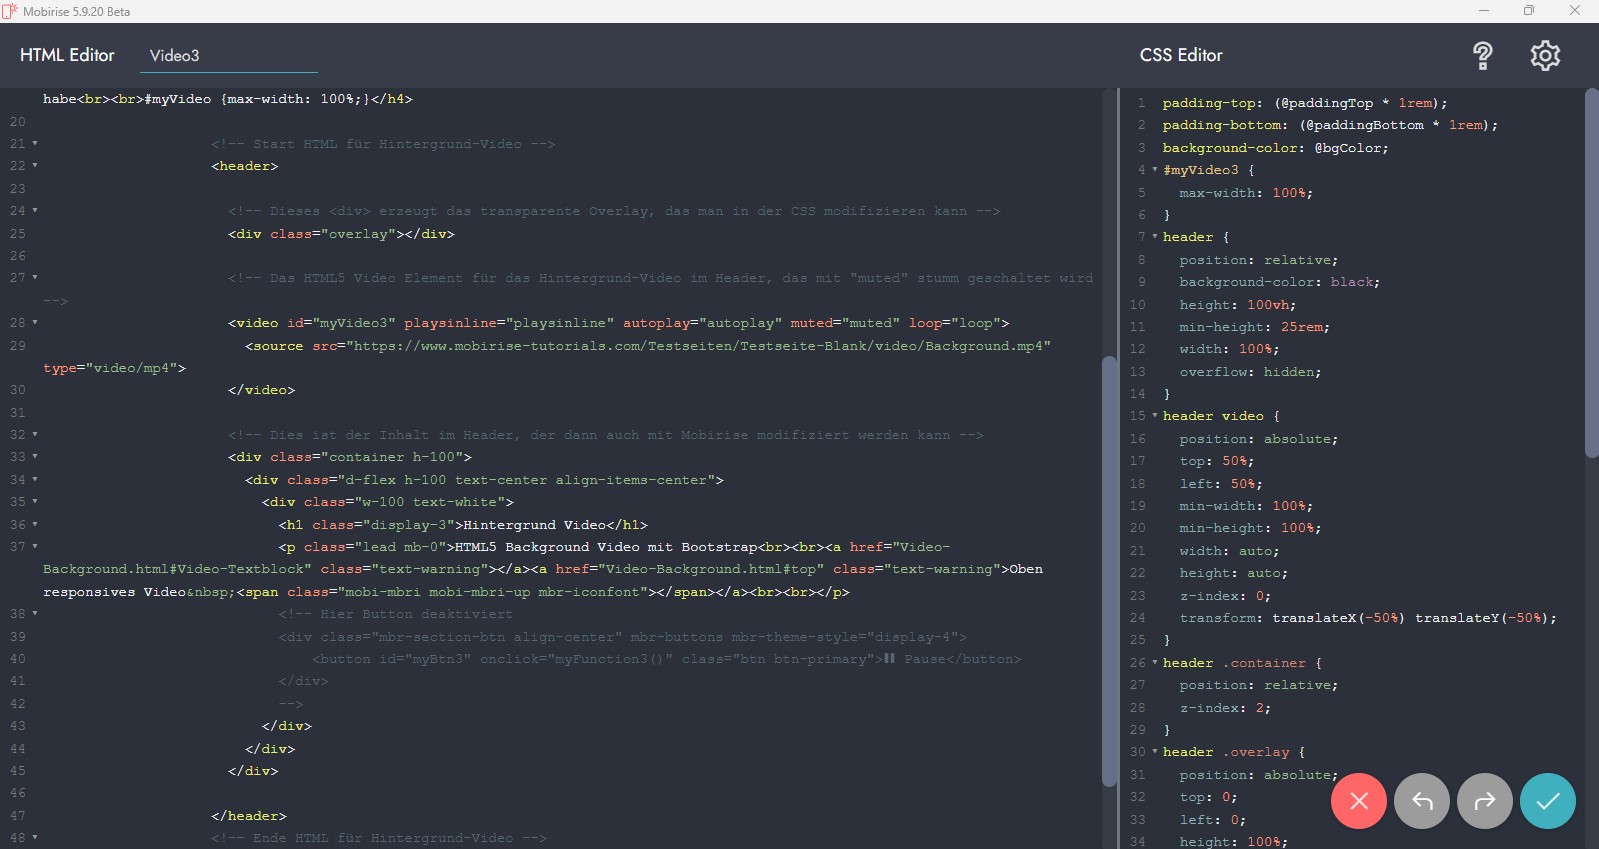Select the Video3 tab
The height and width of the screenshot is (849, 1599).
point(175,56)
